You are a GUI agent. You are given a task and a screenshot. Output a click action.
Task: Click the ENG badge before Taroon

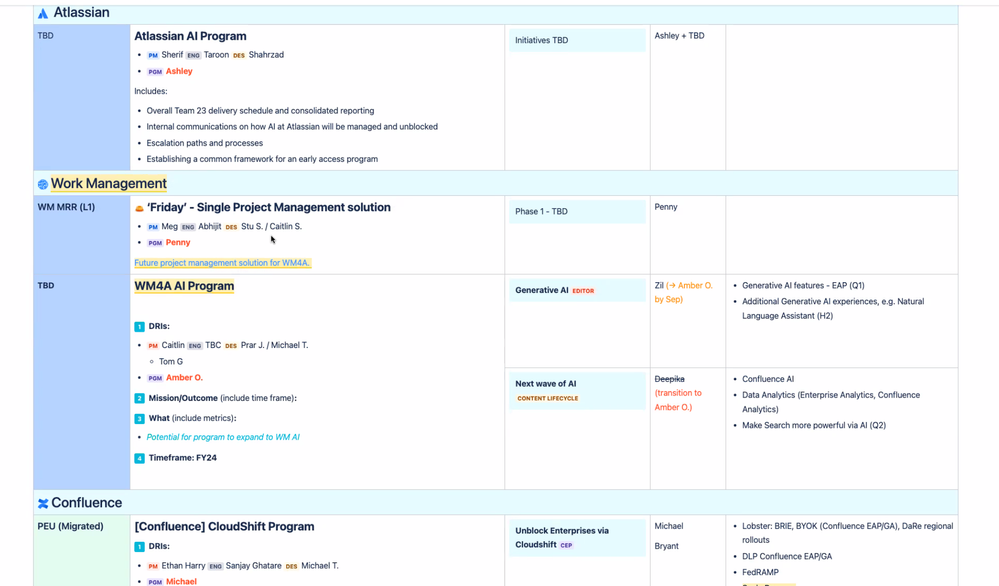(193, 55)
